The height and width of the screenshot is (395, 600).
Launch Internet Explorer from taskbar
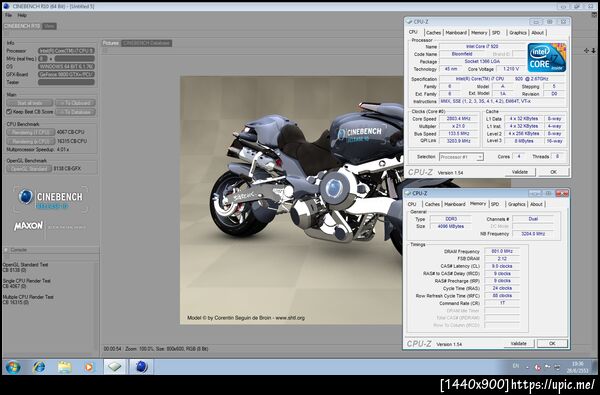point(39,367)
